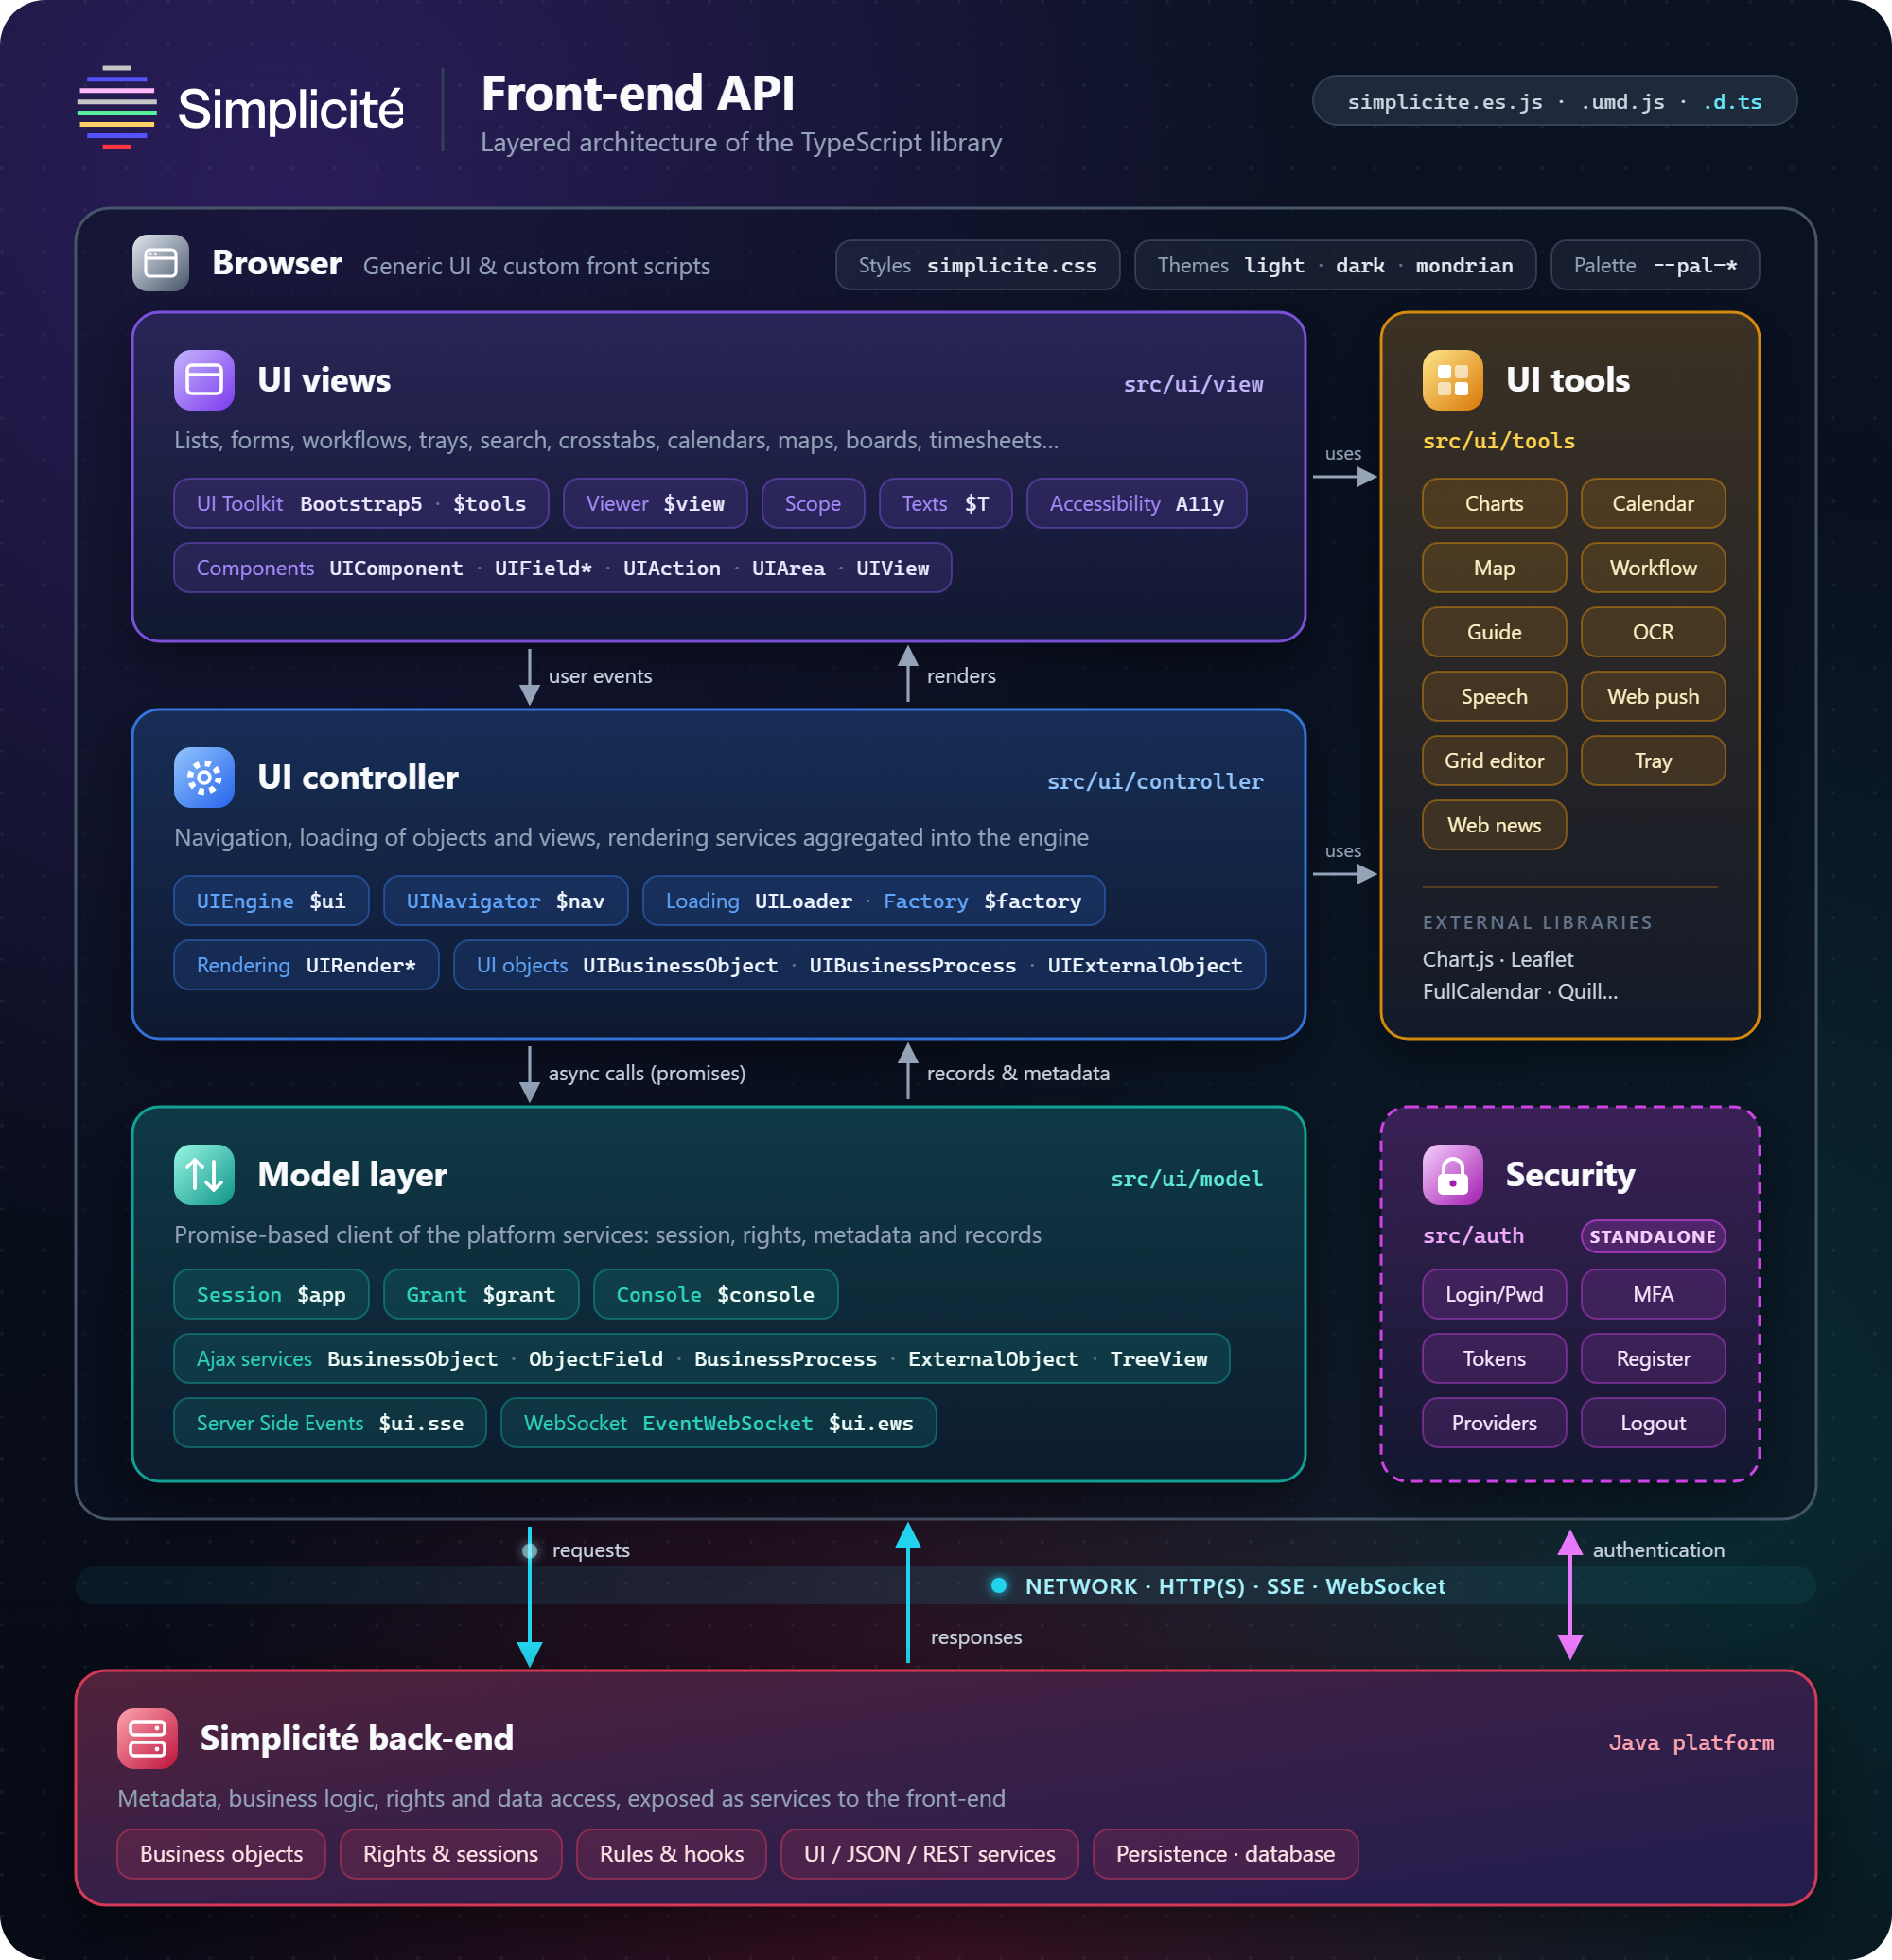Click the Browser window icon
The height and width of the screenshot is (1960, 1892).
pyautogui.click(x=161, y=263)
